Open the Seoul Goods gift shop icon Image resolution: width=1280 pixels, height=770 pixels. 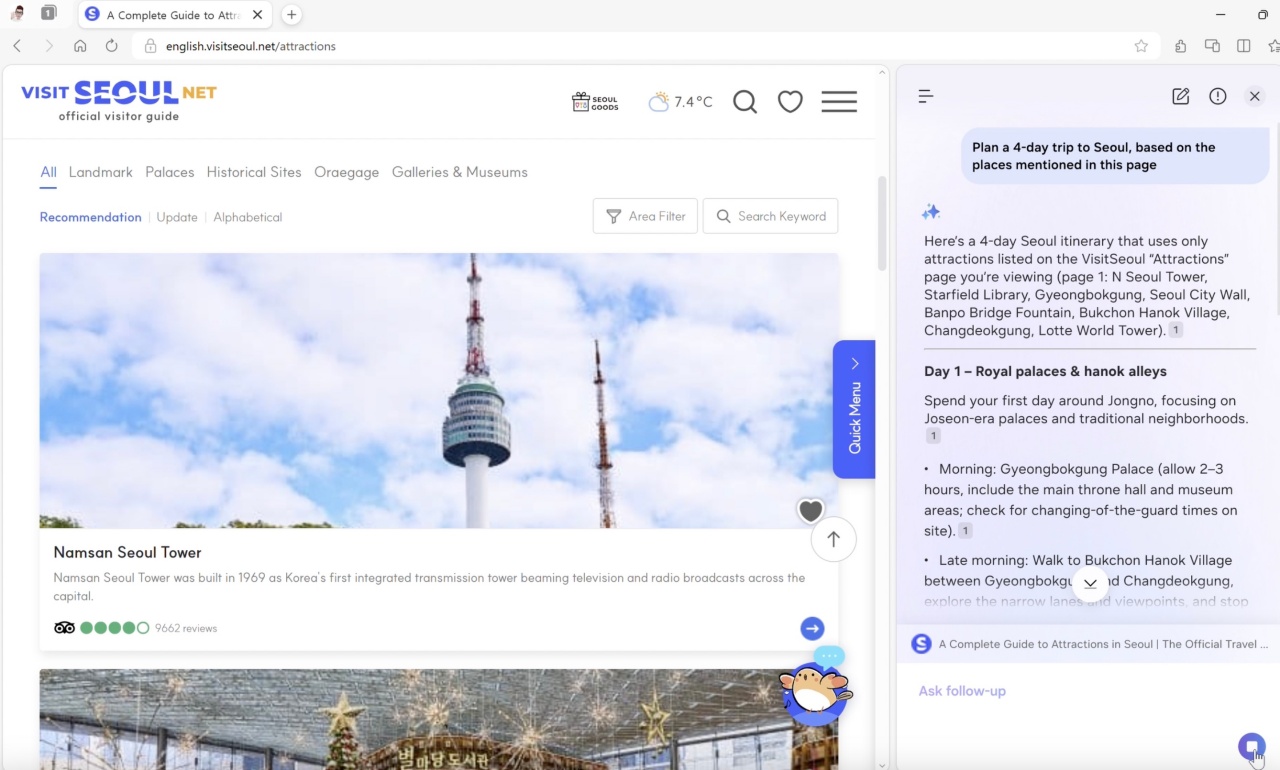coord(594,101)
